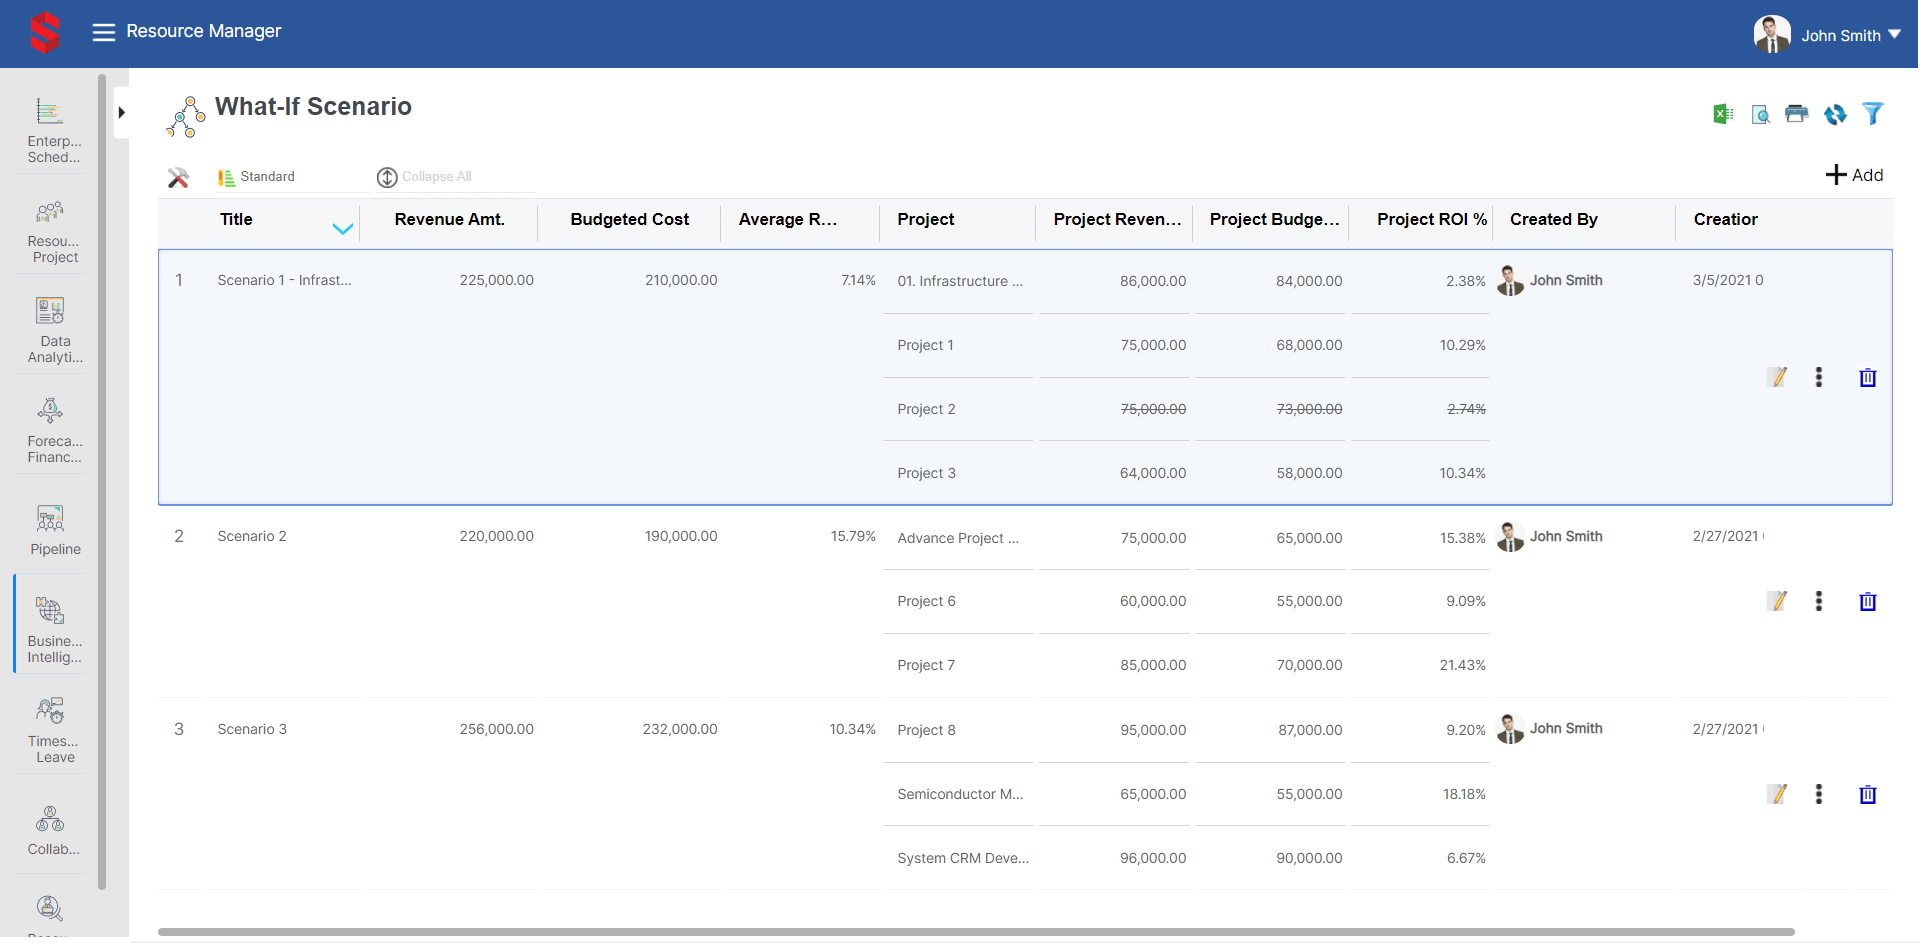
Task: Sort by Project column header
Action: coord(925,220)
